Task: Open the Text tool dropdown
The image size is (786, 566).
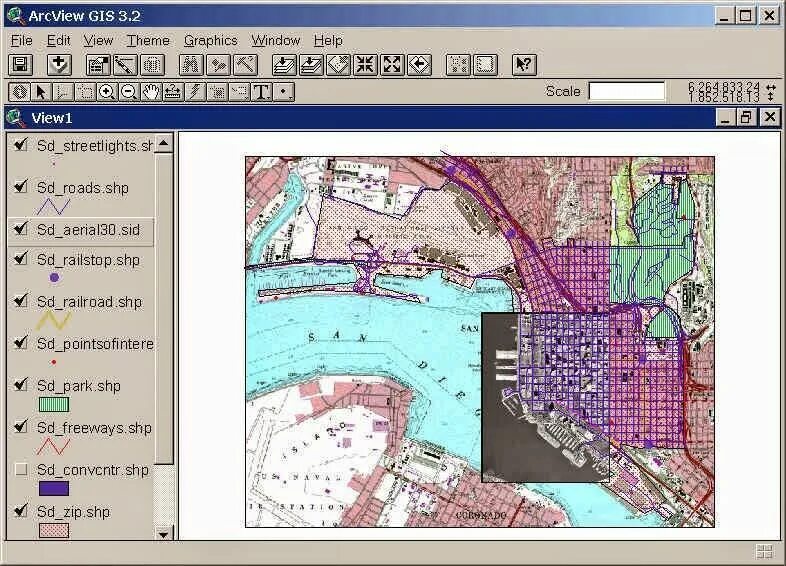Action: tap(261, 92)
